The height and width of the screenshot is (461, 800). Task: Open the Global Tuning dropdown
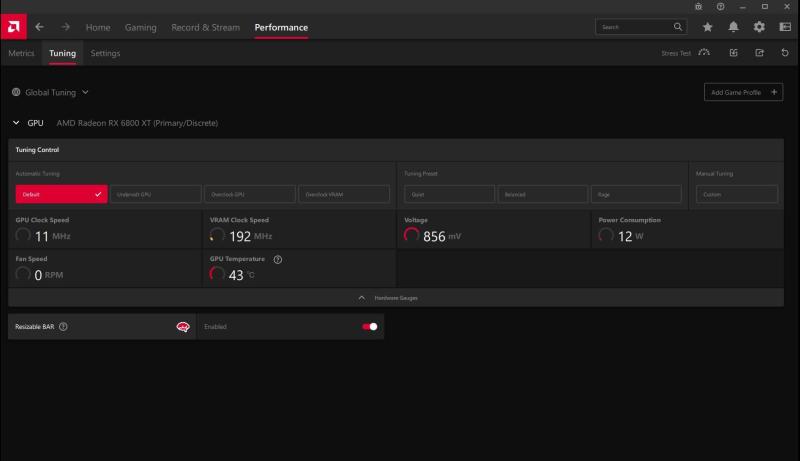click(50, 92)
